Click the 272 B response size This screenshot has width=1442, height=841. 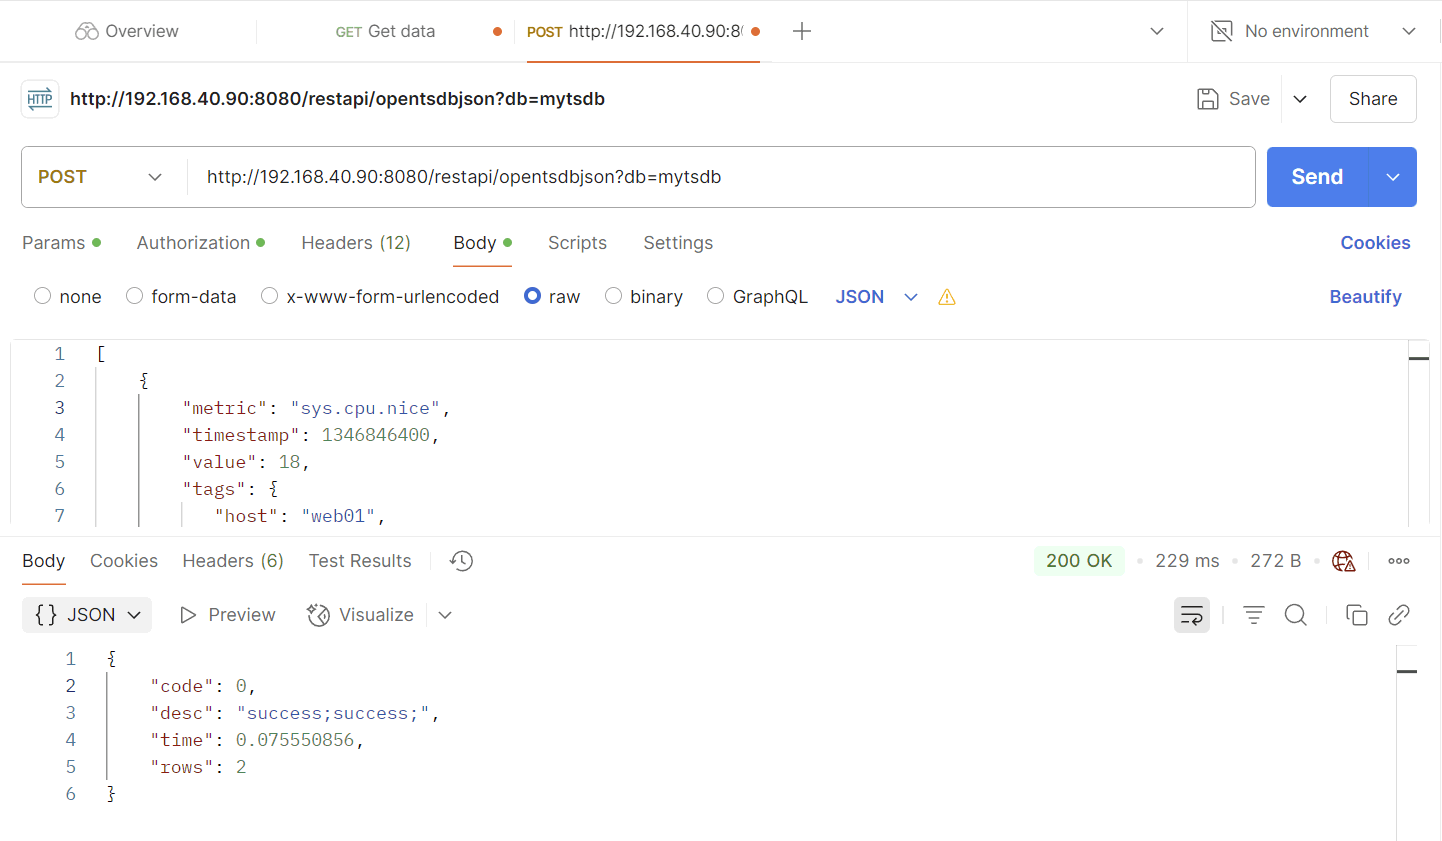coord(1275,561)
